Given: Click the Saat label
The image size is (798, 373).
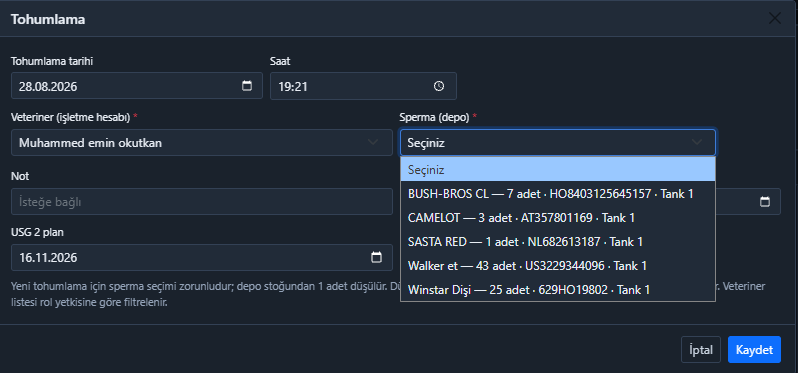Looking at the screenshot, I should tap(280, 61).
